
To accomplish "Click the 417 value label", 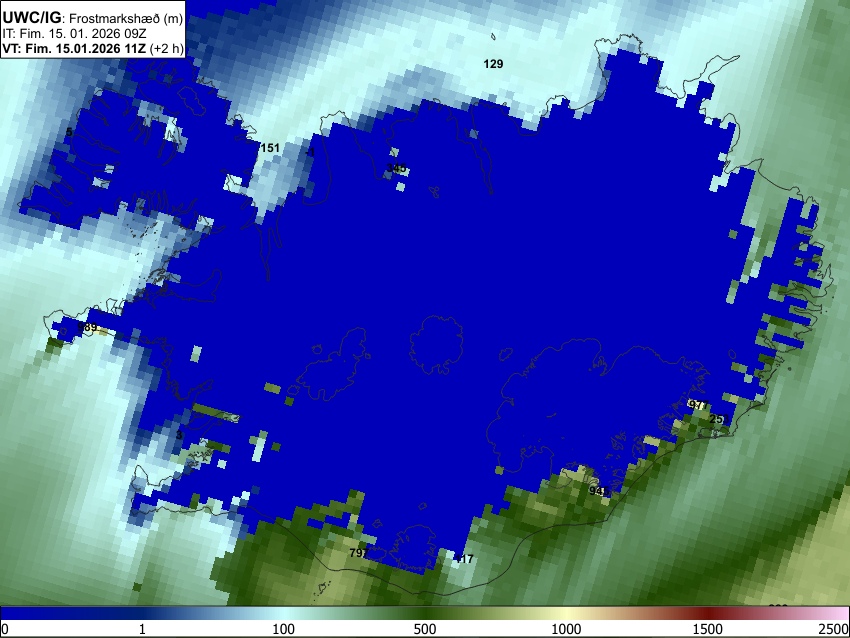I will (463, 558).
